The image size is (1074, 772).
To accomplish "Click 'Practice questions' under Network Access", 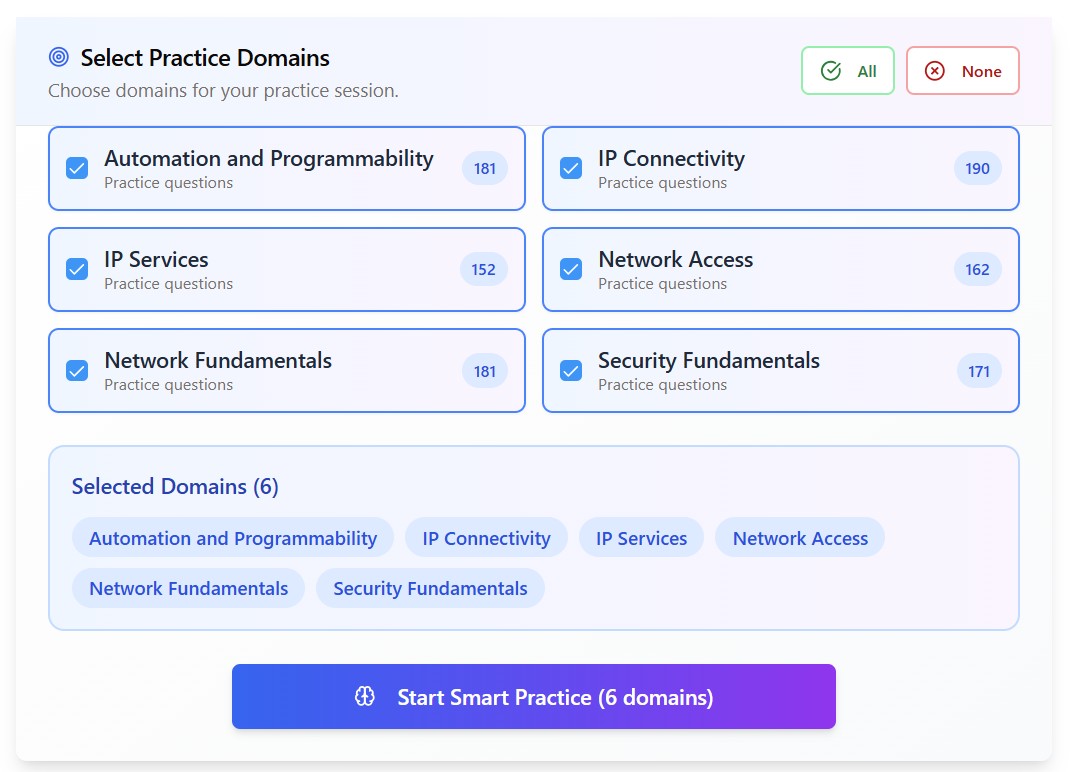I will click(x=662, y=284).
